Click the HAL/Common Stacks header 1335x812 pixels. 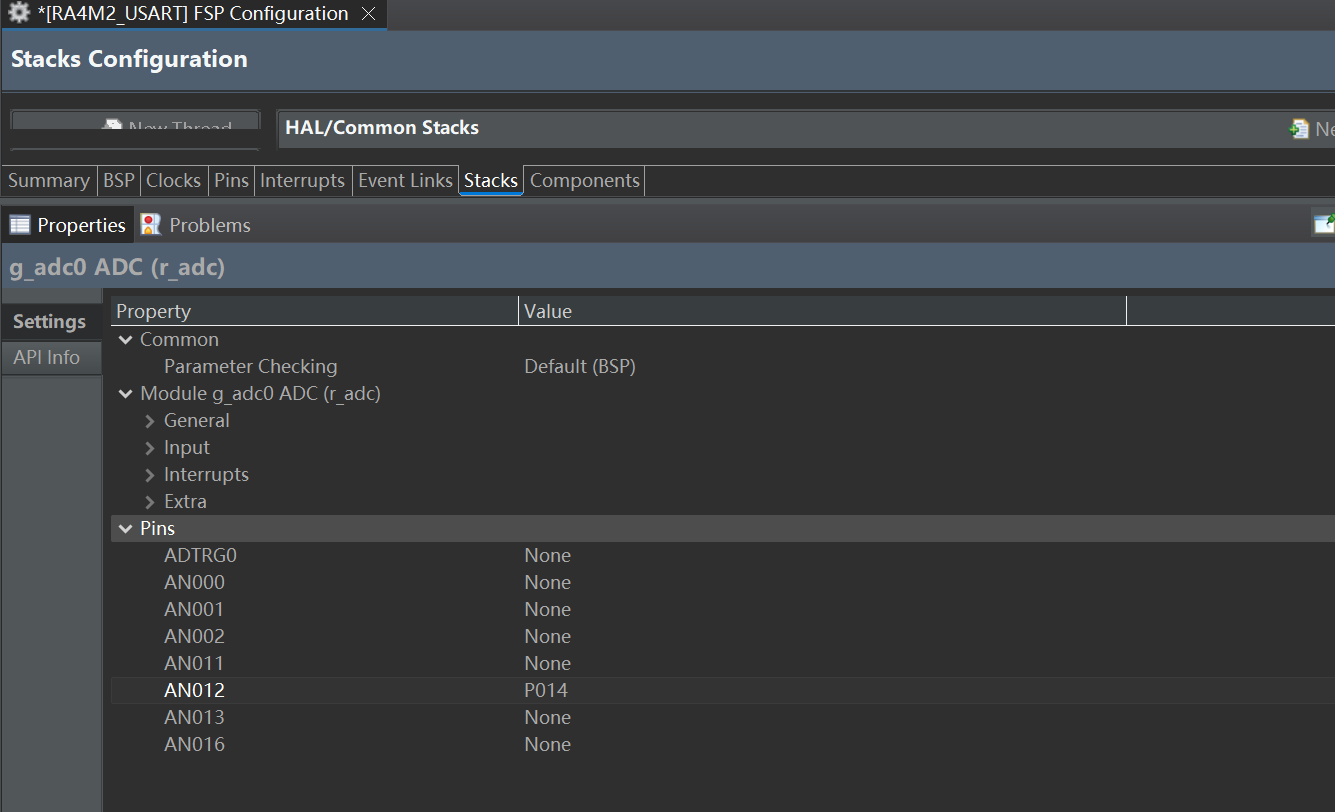(x=382, y=128)
